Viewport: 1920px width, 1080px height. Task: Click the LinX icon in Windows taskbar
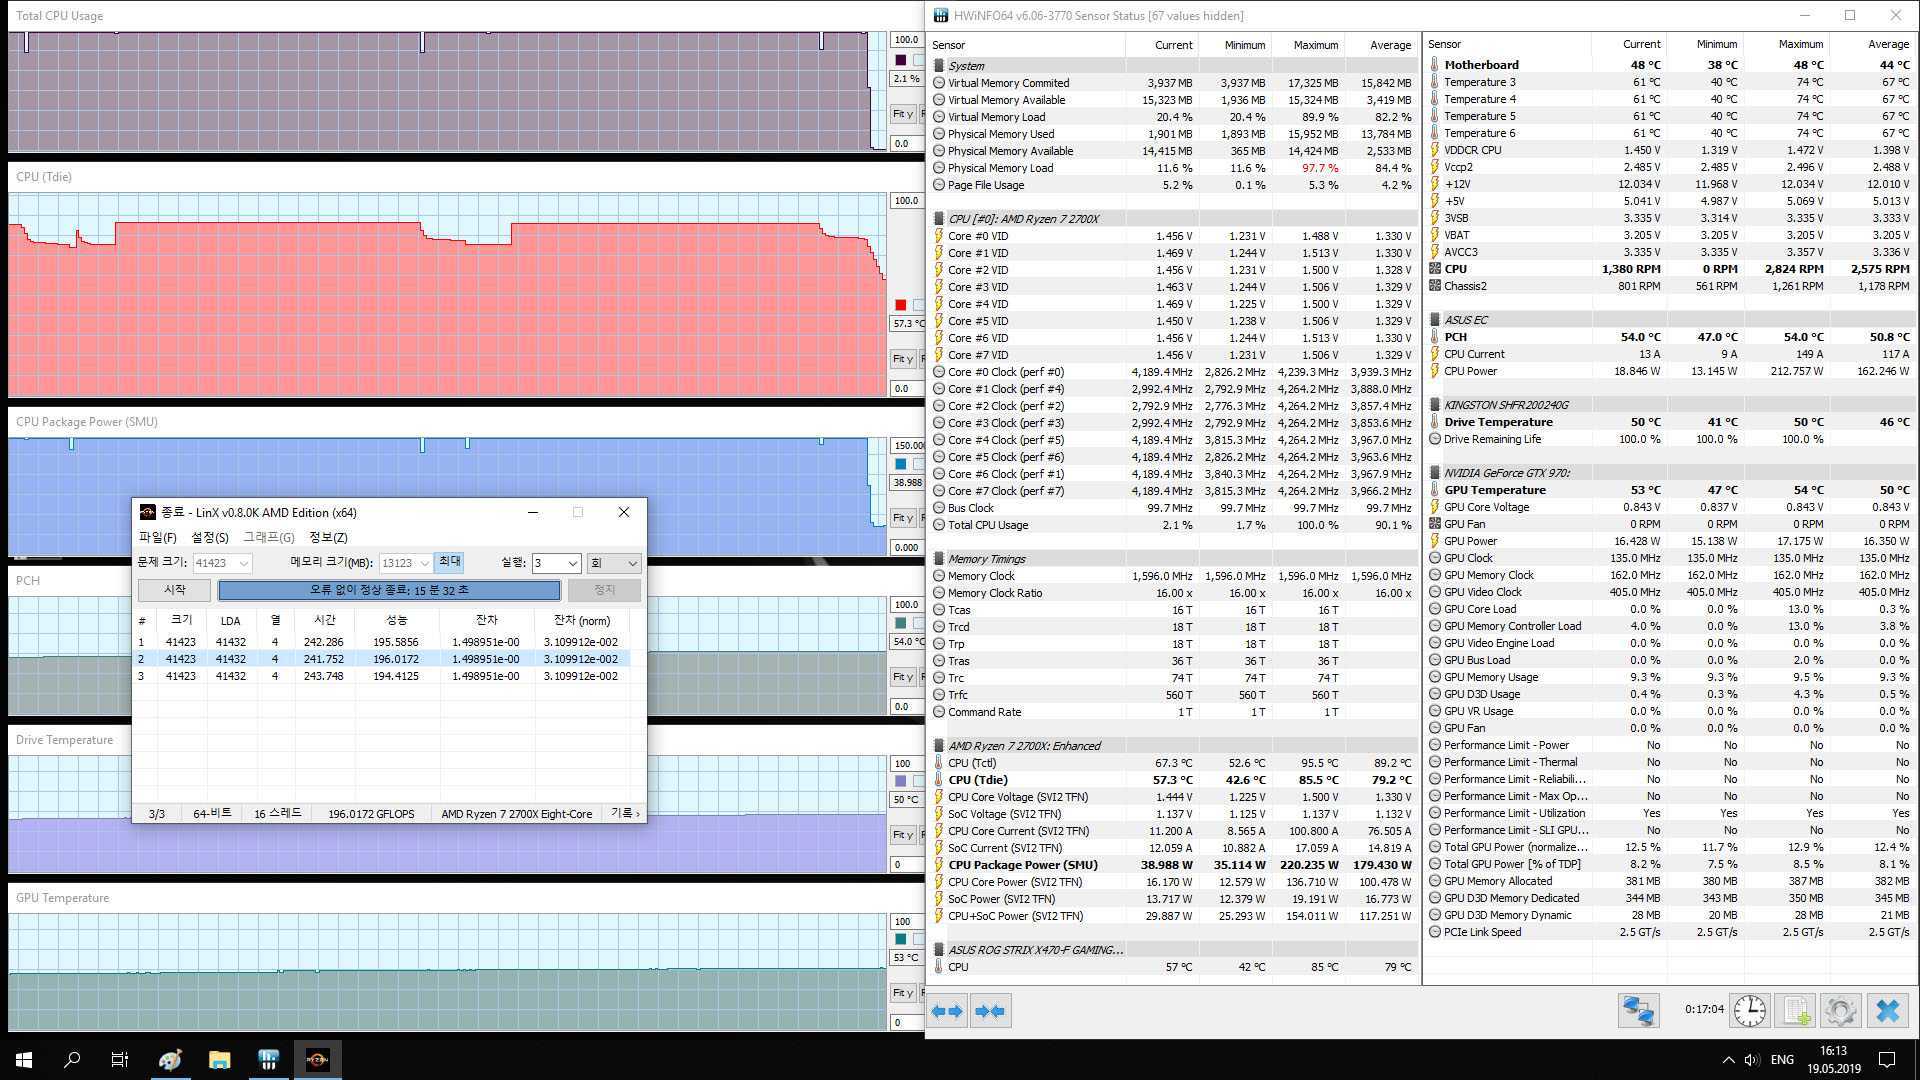coord(317,1059)
